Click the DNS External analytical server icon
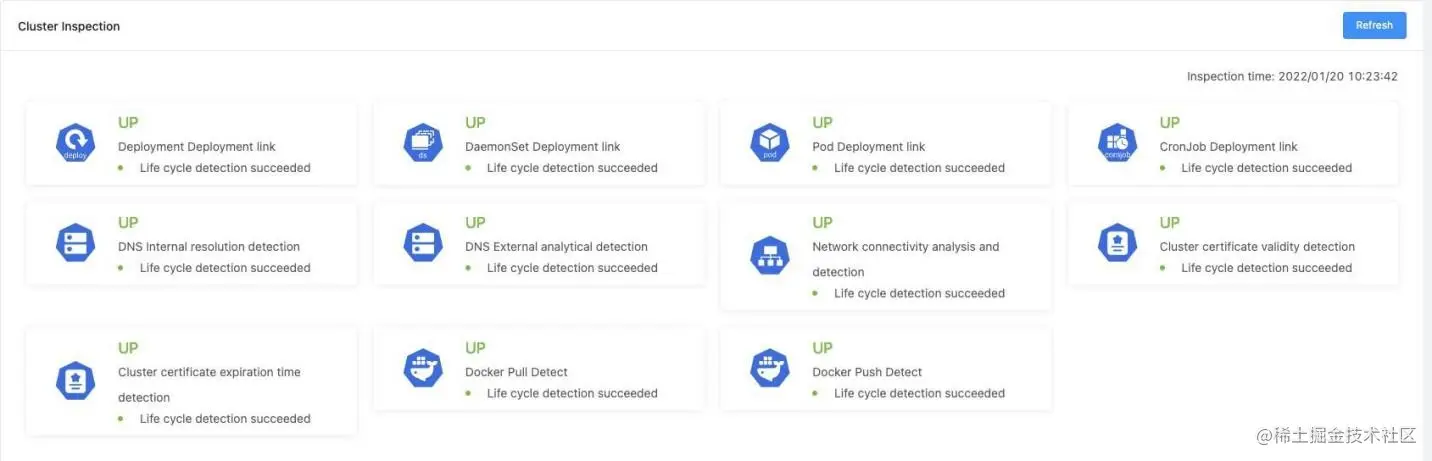 [422, 243]
